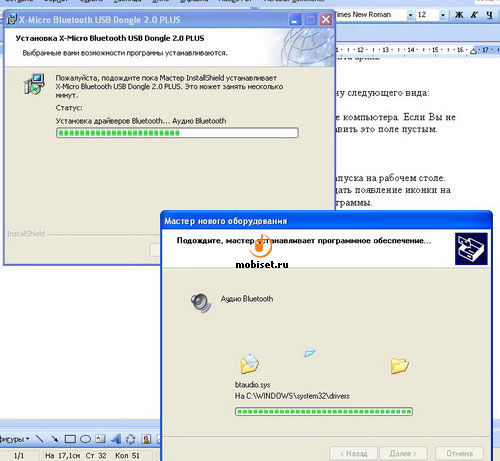
Task: Select the Line drawing tool
Action: pos(40,439)
